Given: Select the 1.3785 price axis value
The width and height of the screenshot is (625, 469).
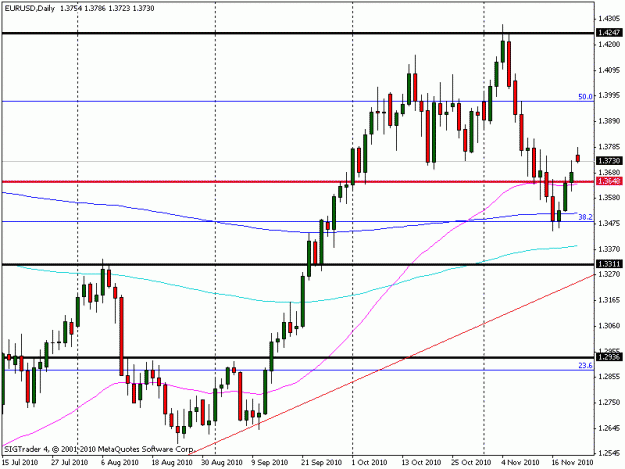Looking at the screenshot, I should click(x=609, y=147).
